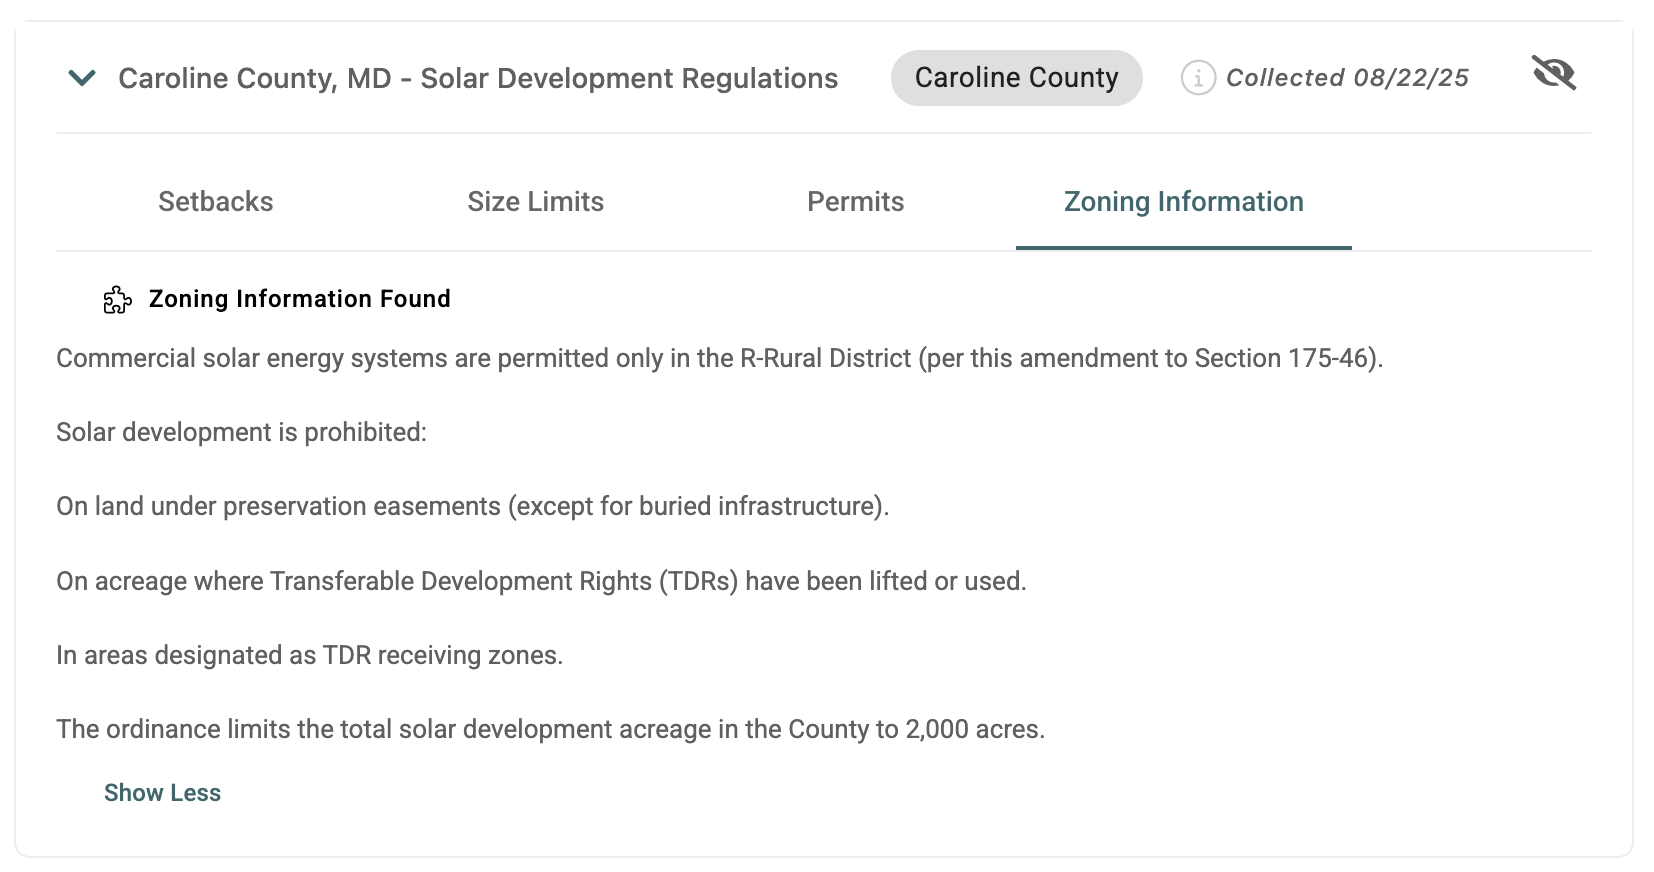The width and height of the screenshot is (1654, 872).
Task: Switch to the Size Limits tab
Action: point(535,202)
